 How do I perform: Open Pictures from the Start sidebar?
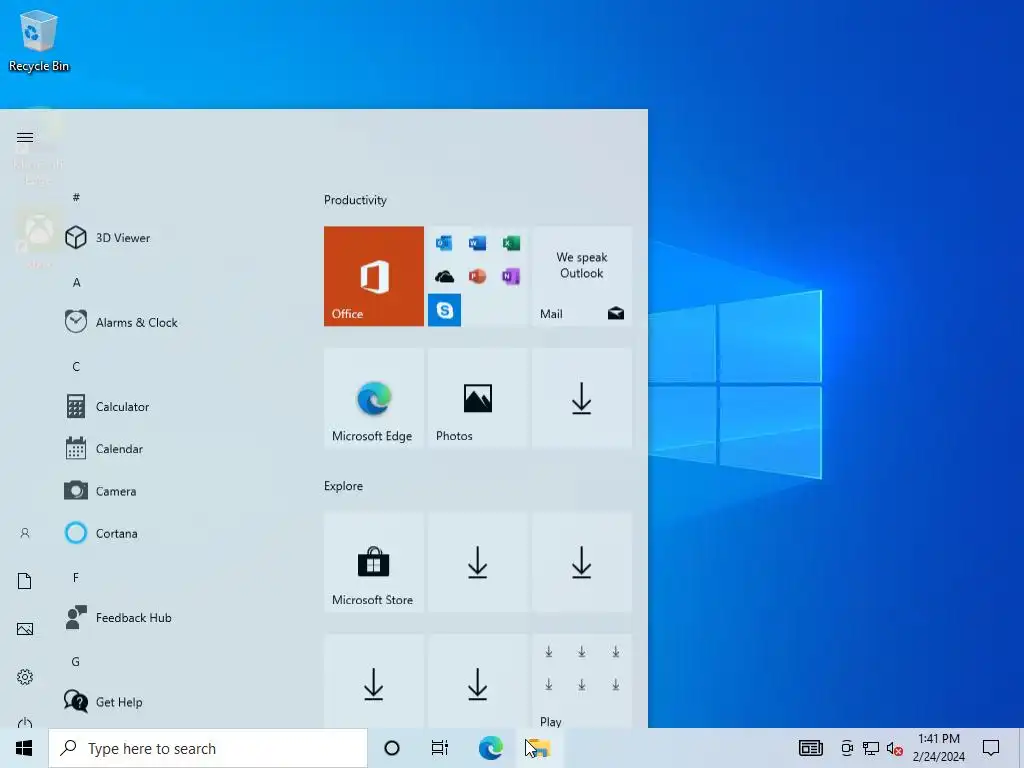tap(25, 629)
